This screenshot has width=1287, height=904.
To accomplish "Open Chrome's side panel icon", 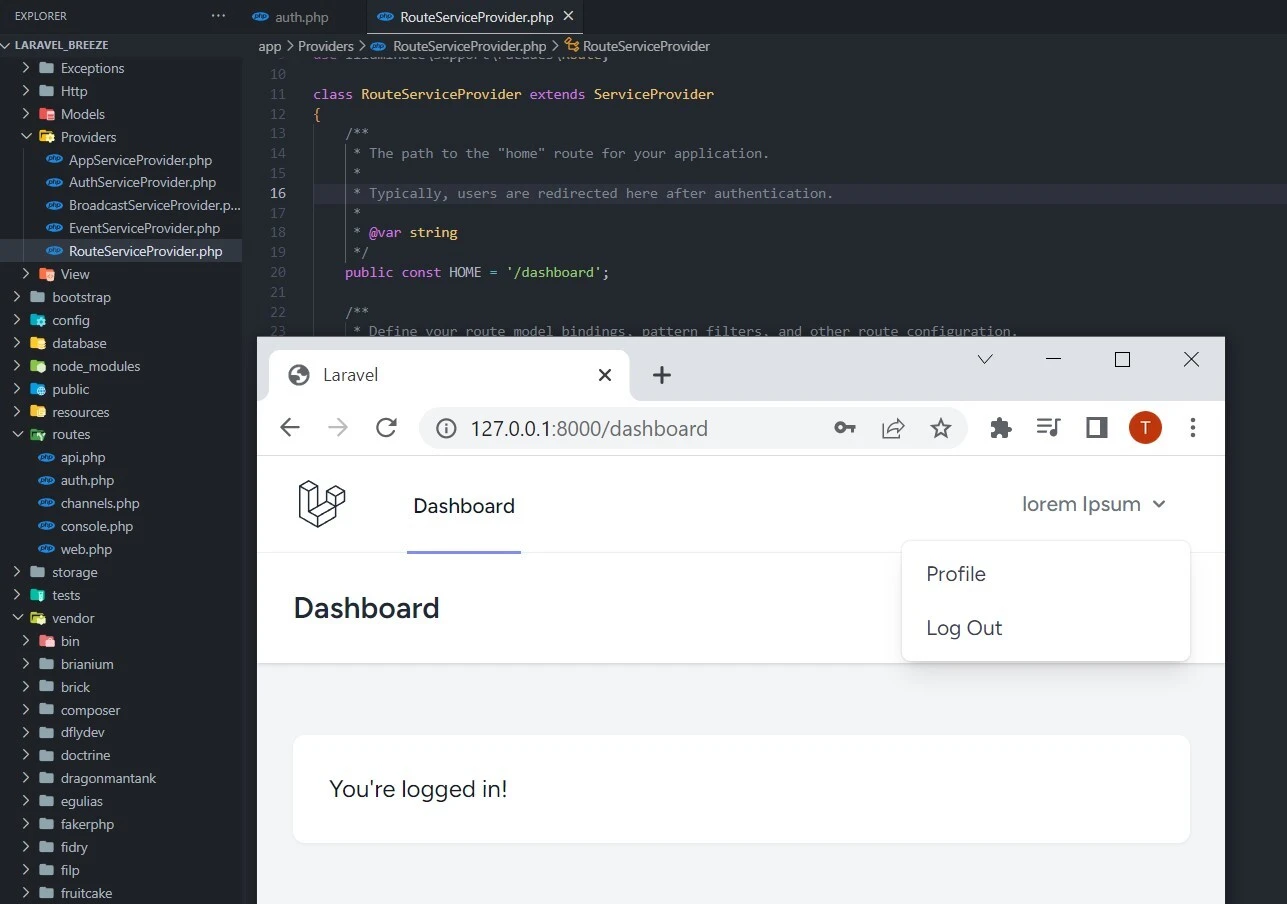I will 1096,427.
